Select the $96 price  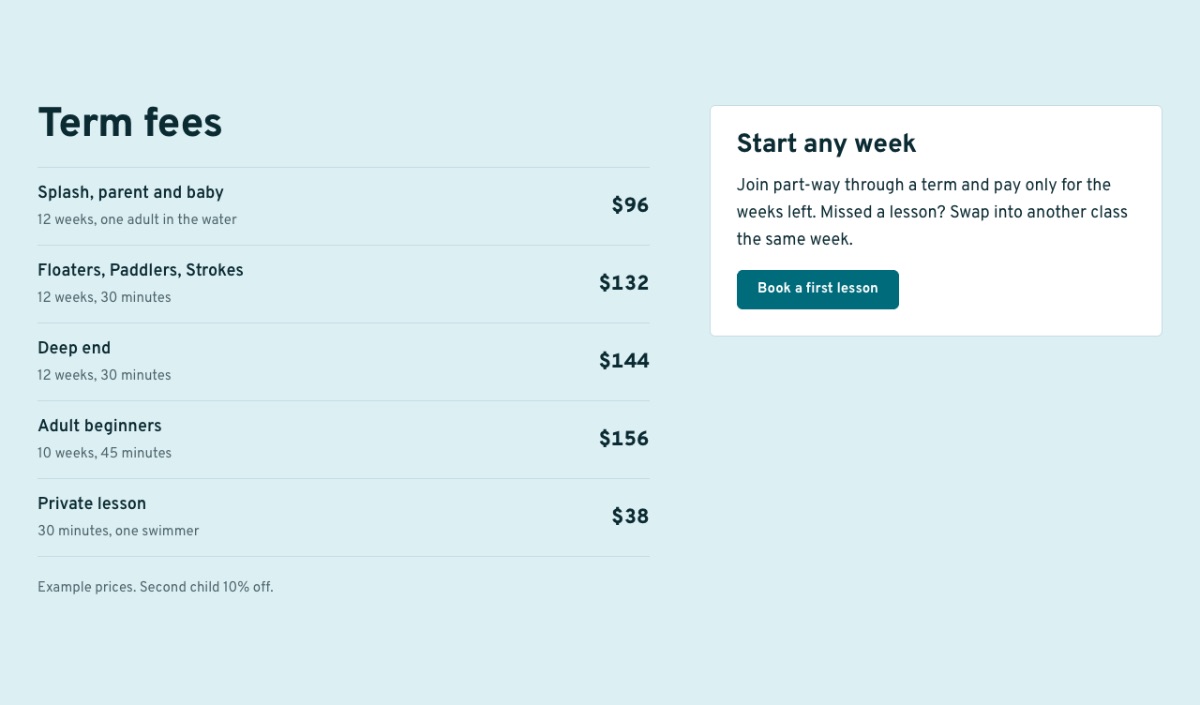click(x=630, y=205)
